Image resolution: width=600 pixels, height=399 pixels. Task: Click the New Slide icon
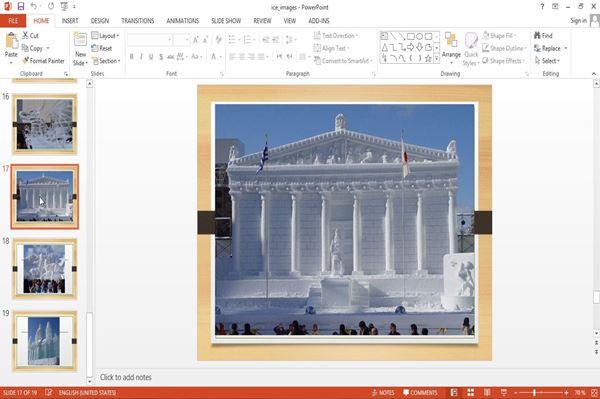pyautogui.click(x=80, y=40)
